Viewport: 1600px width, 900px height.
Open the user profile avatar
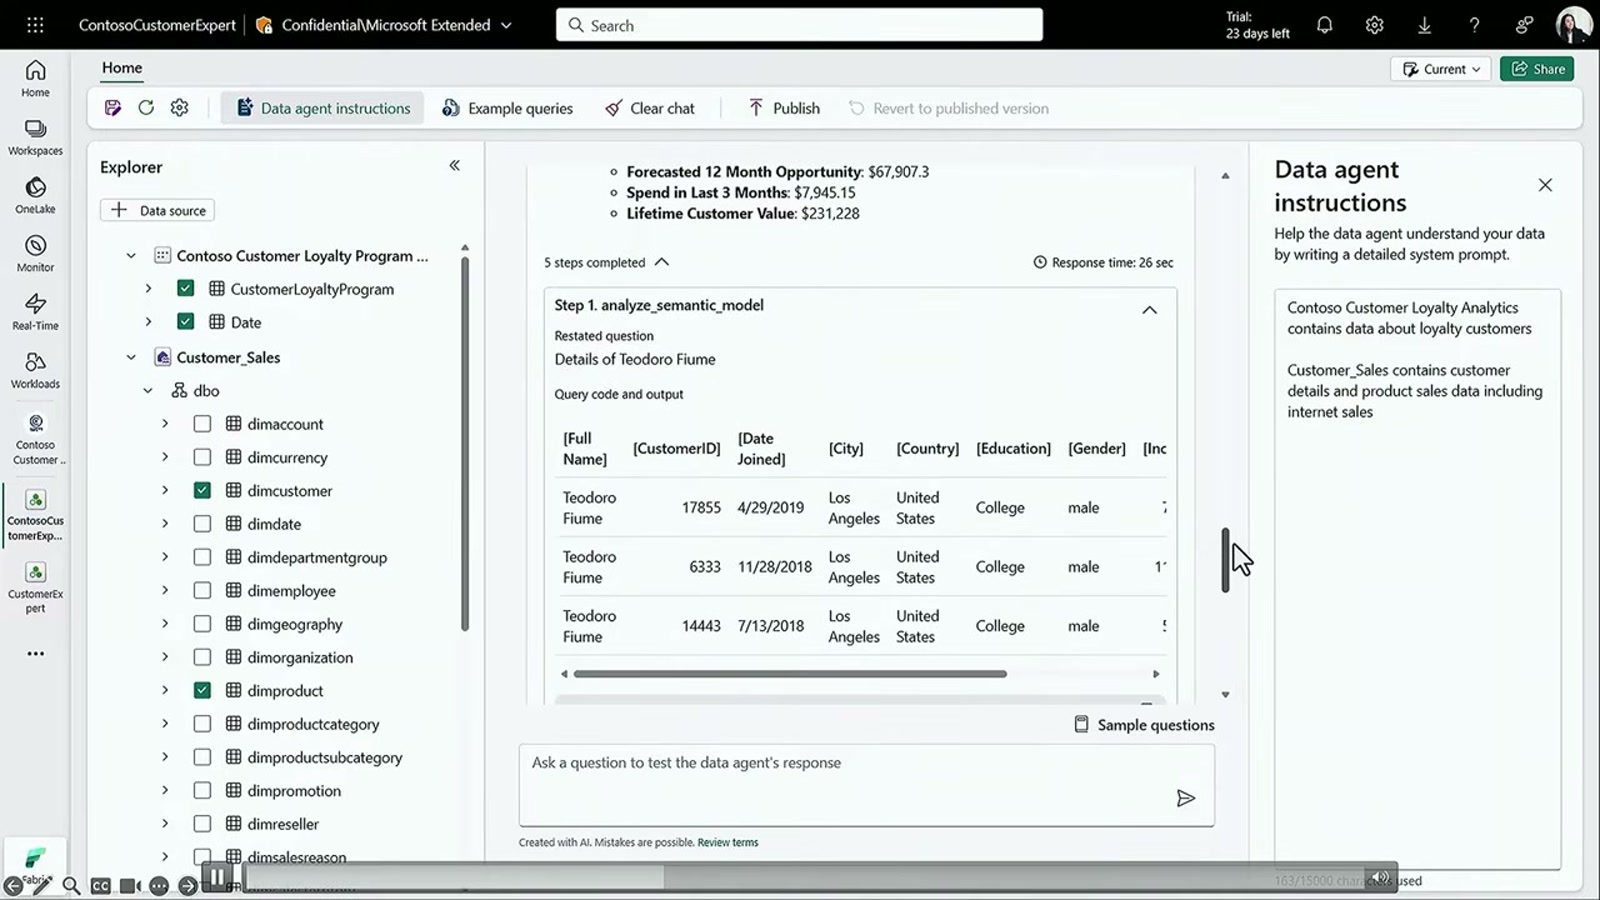pyautogui.click(x=1573, y=25)
